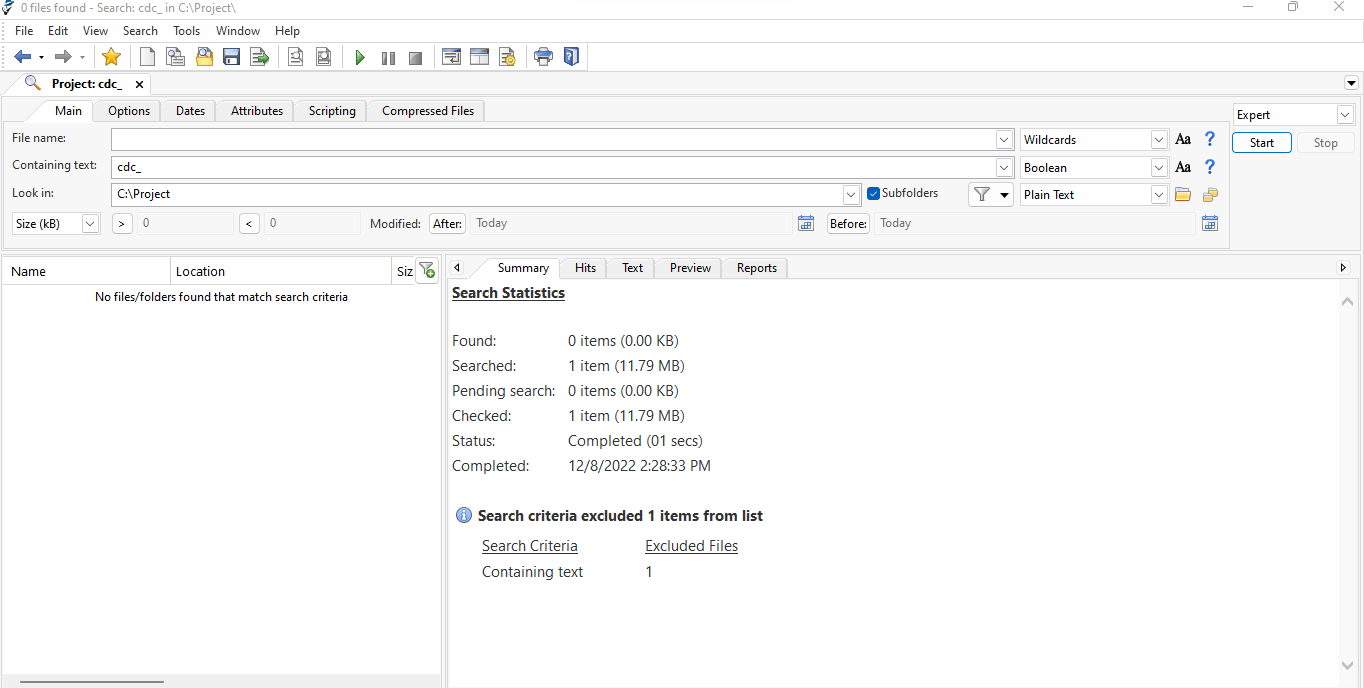Browse for folder with yellow folder icon
The image size is (1364, 688).
(1183, 195)
